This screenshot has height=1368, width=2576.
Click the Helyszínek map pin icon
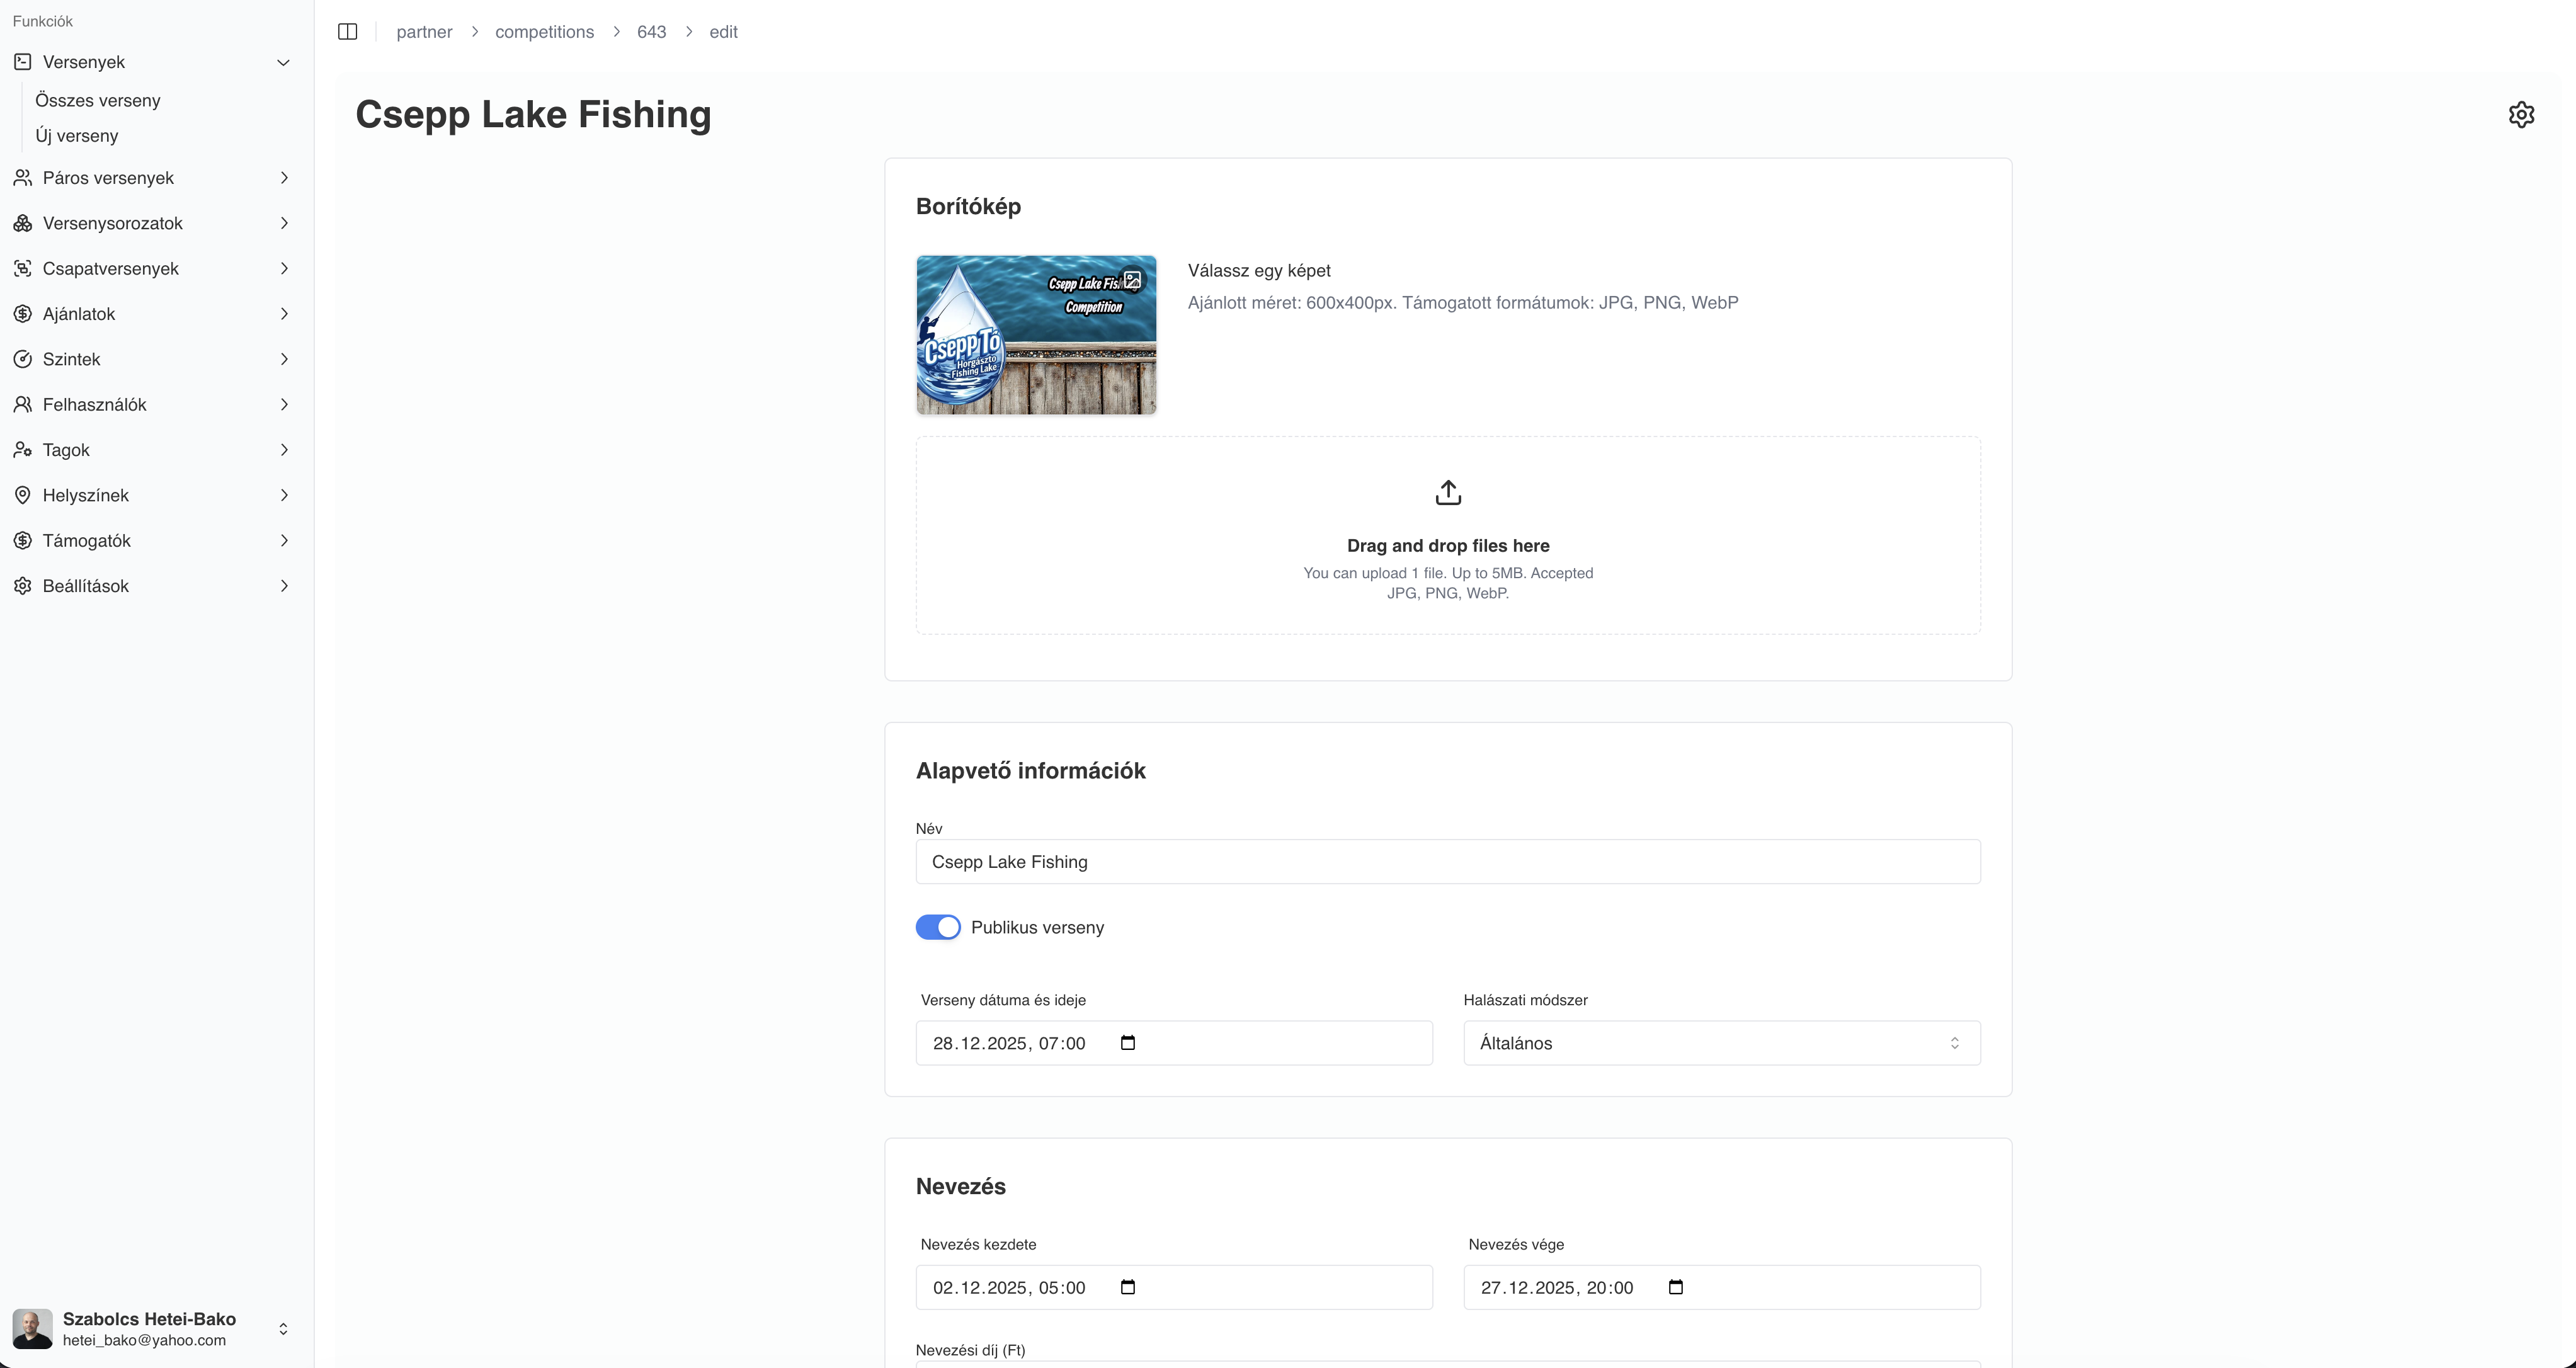(22, 495)
